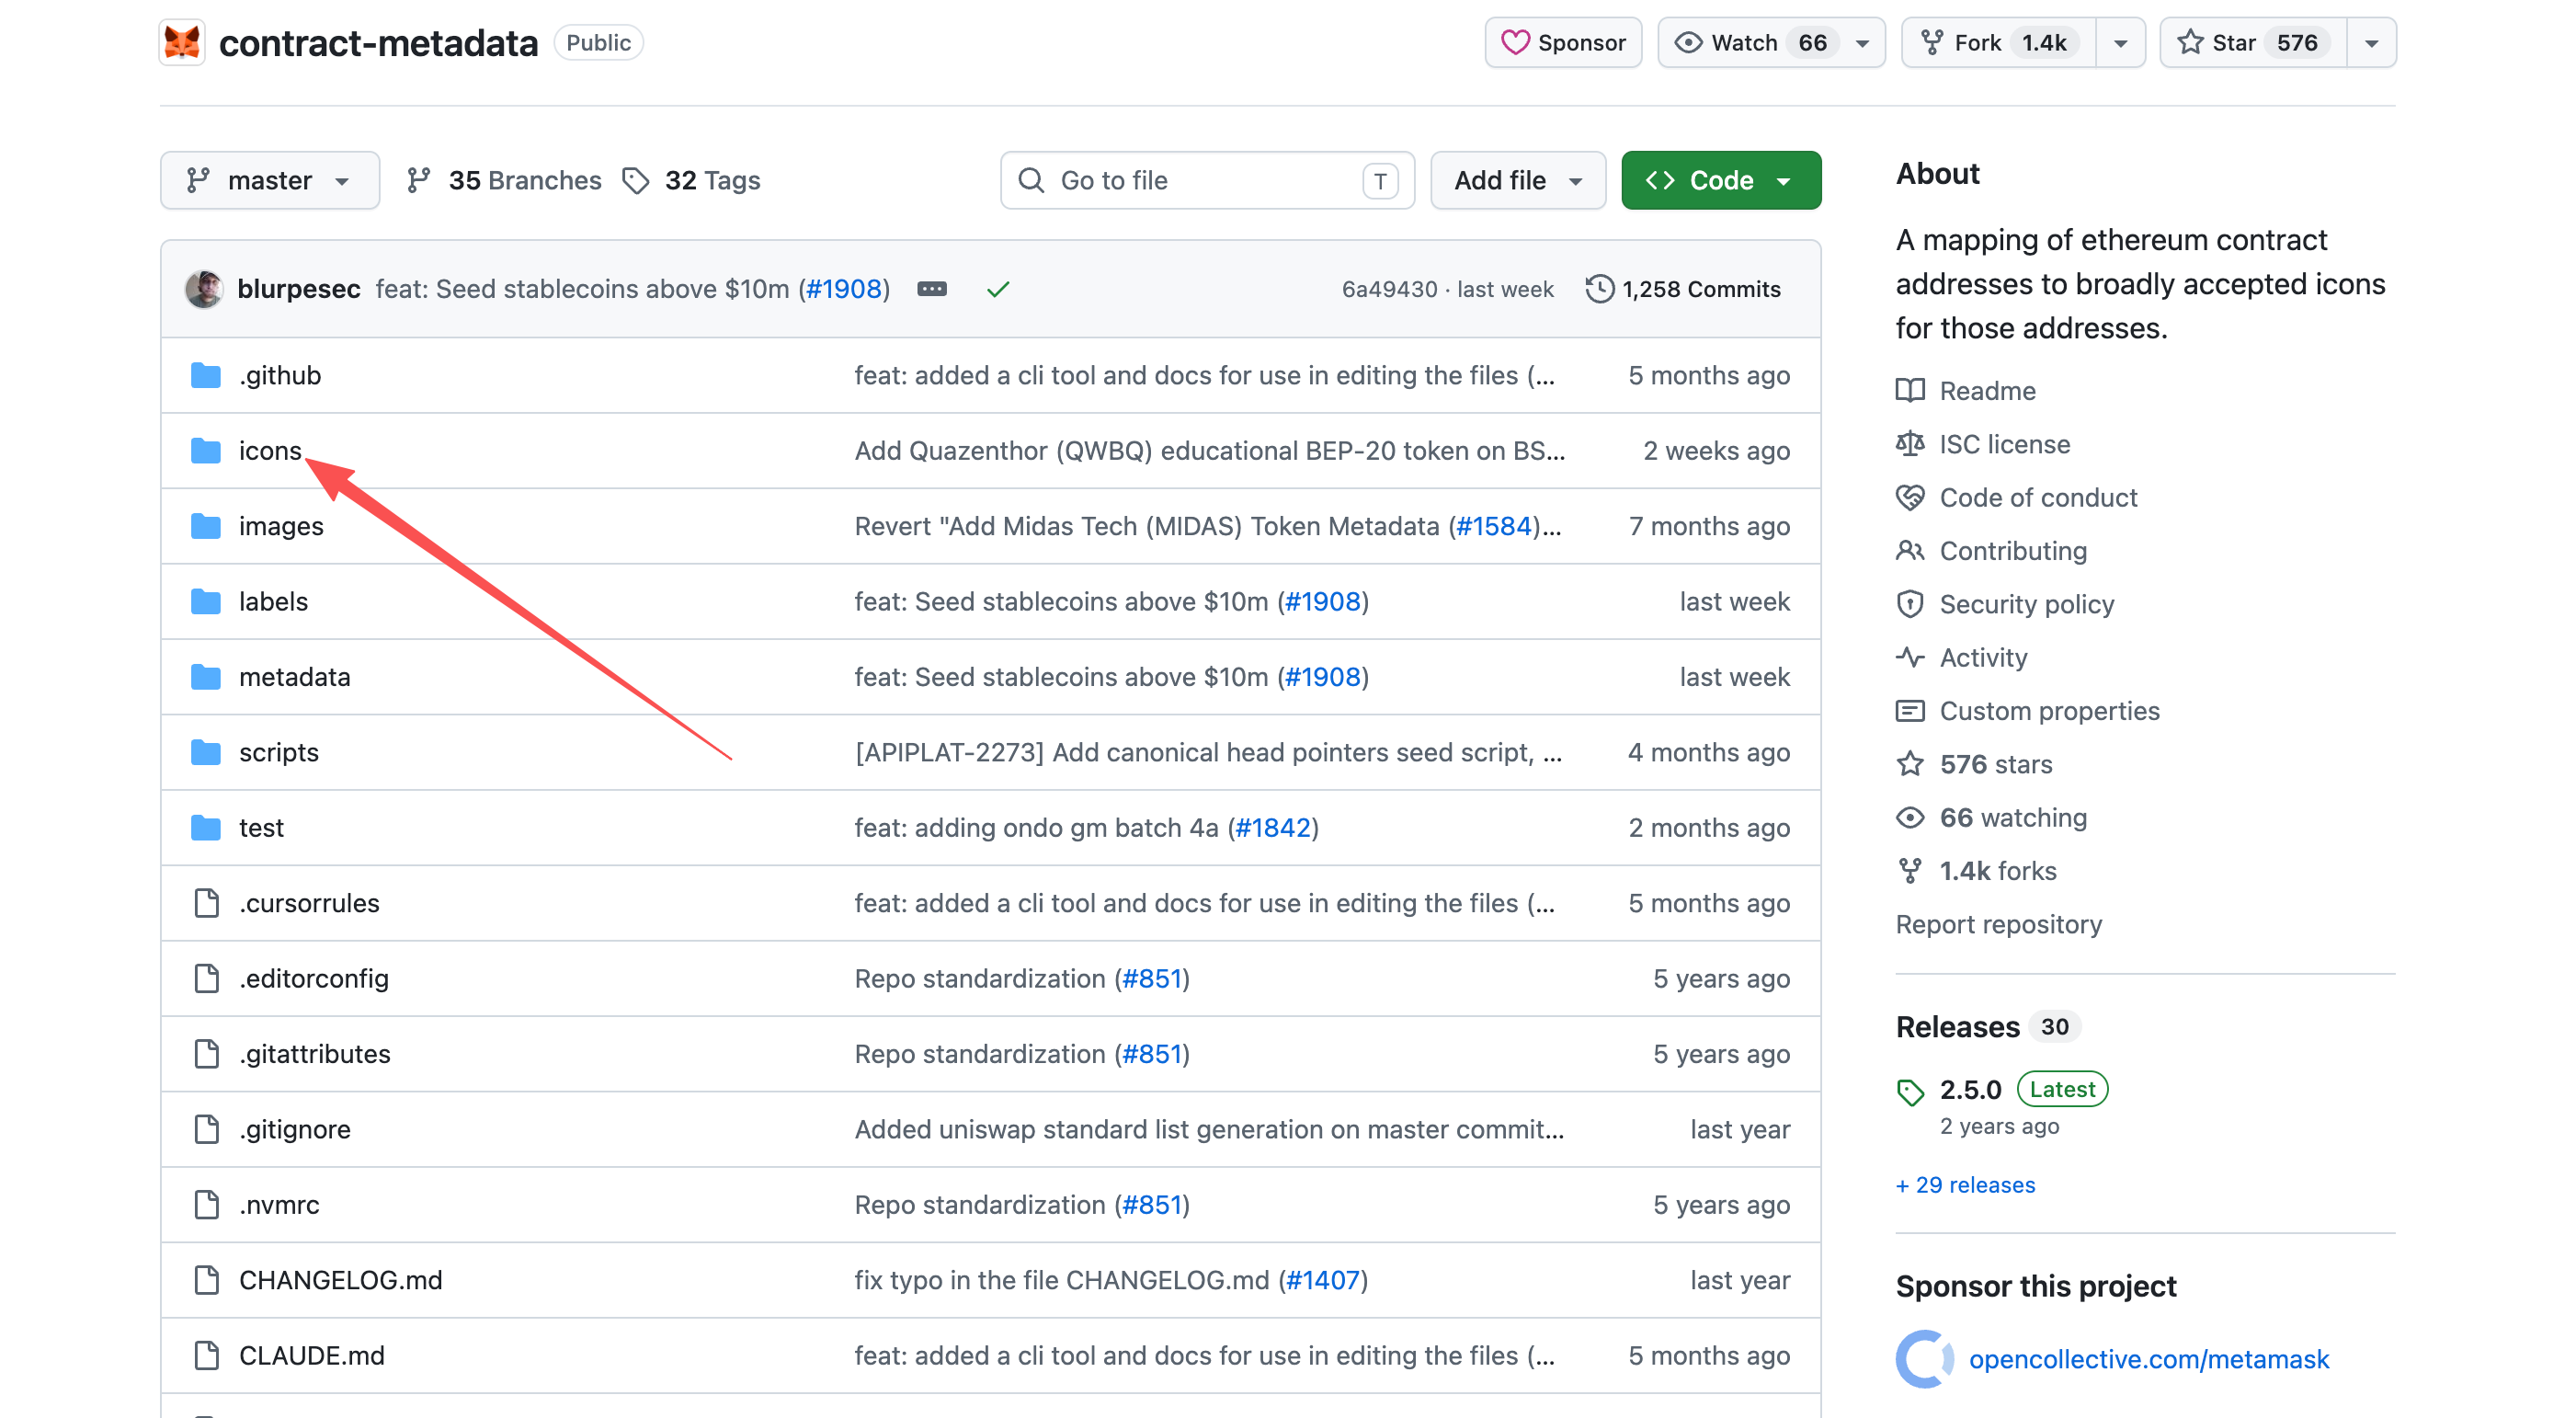Sponsor the contract-metadata project
The width and height of the screenshot is (2576, 1418).
click(x=1563, y=42)
